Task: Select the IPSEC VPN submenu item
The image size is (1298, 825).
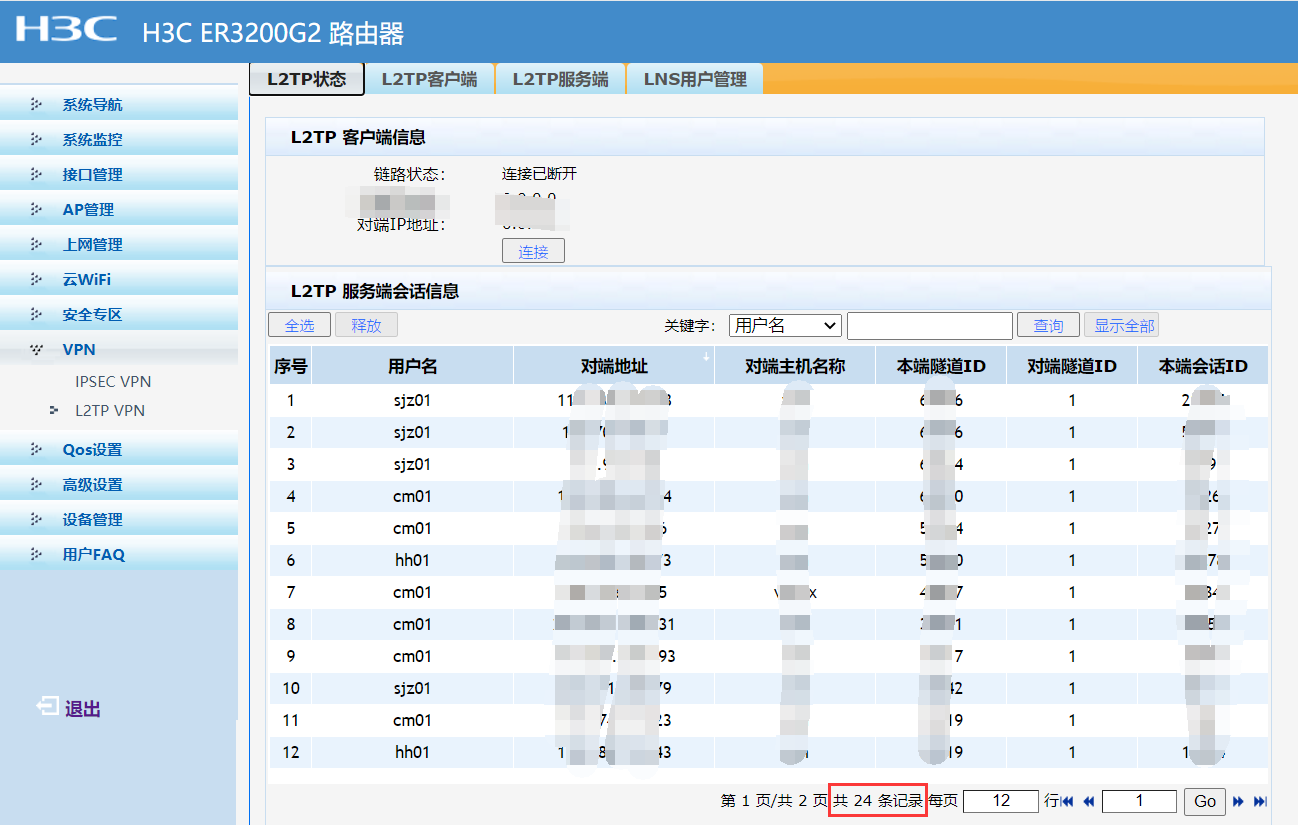Action: 113,381
